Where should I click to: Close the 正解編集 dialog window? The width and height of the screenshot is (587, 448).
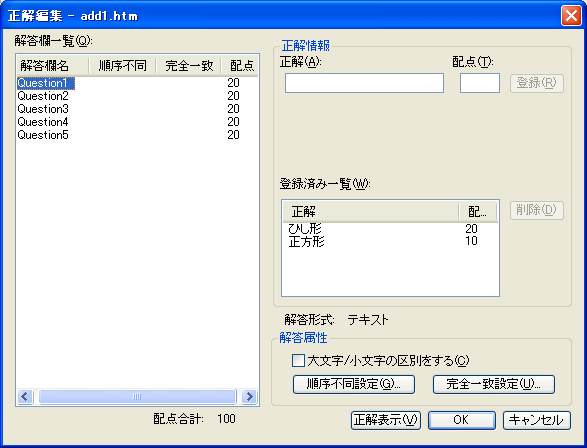pos(571,16)
